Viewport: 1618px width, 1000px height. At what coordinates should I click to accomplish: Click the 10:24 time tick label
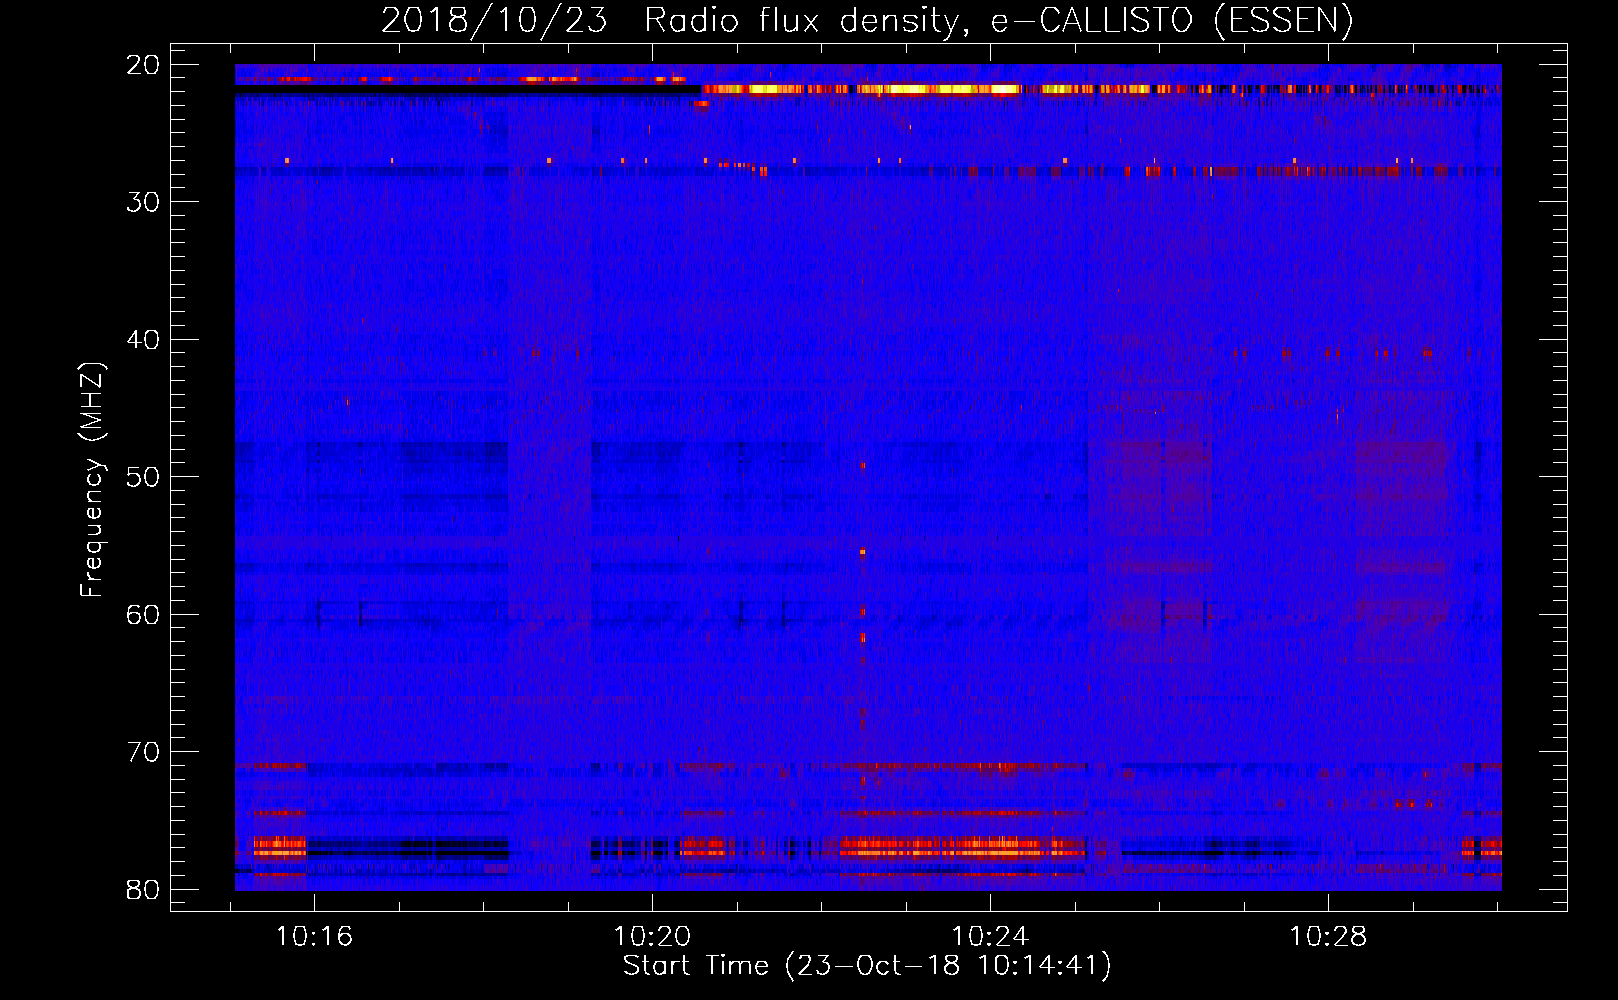click(x=990, y=937)
